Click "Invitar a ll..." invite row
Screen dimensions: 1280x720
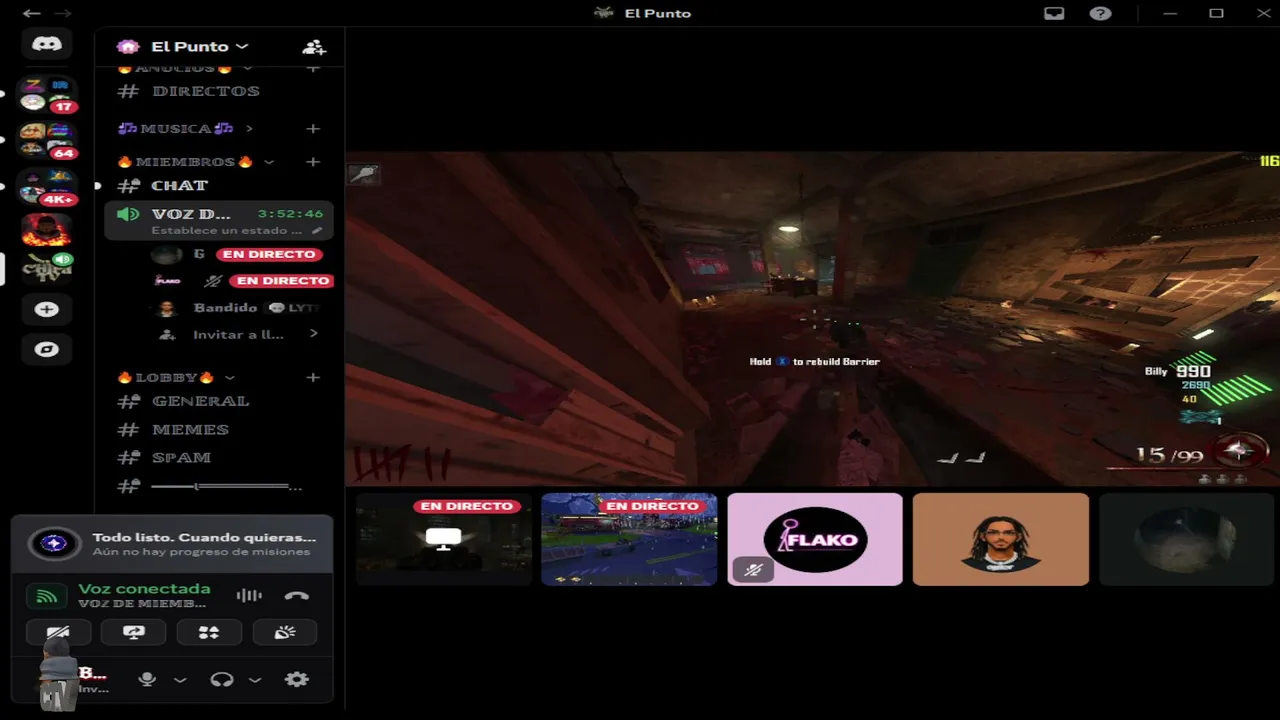(x=240, y=334)
